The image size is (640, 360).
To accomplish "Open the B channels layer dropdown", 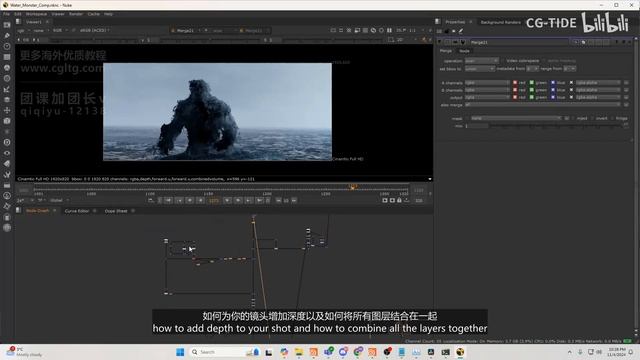I will [487, 90].
